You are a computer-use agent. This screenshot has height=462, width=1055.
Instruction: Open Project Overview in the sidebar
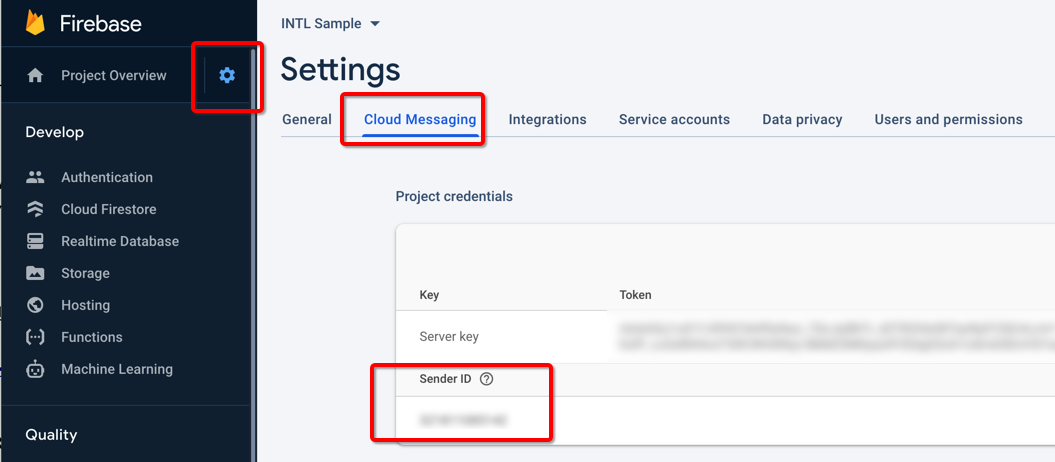click(x=113, y=76)
